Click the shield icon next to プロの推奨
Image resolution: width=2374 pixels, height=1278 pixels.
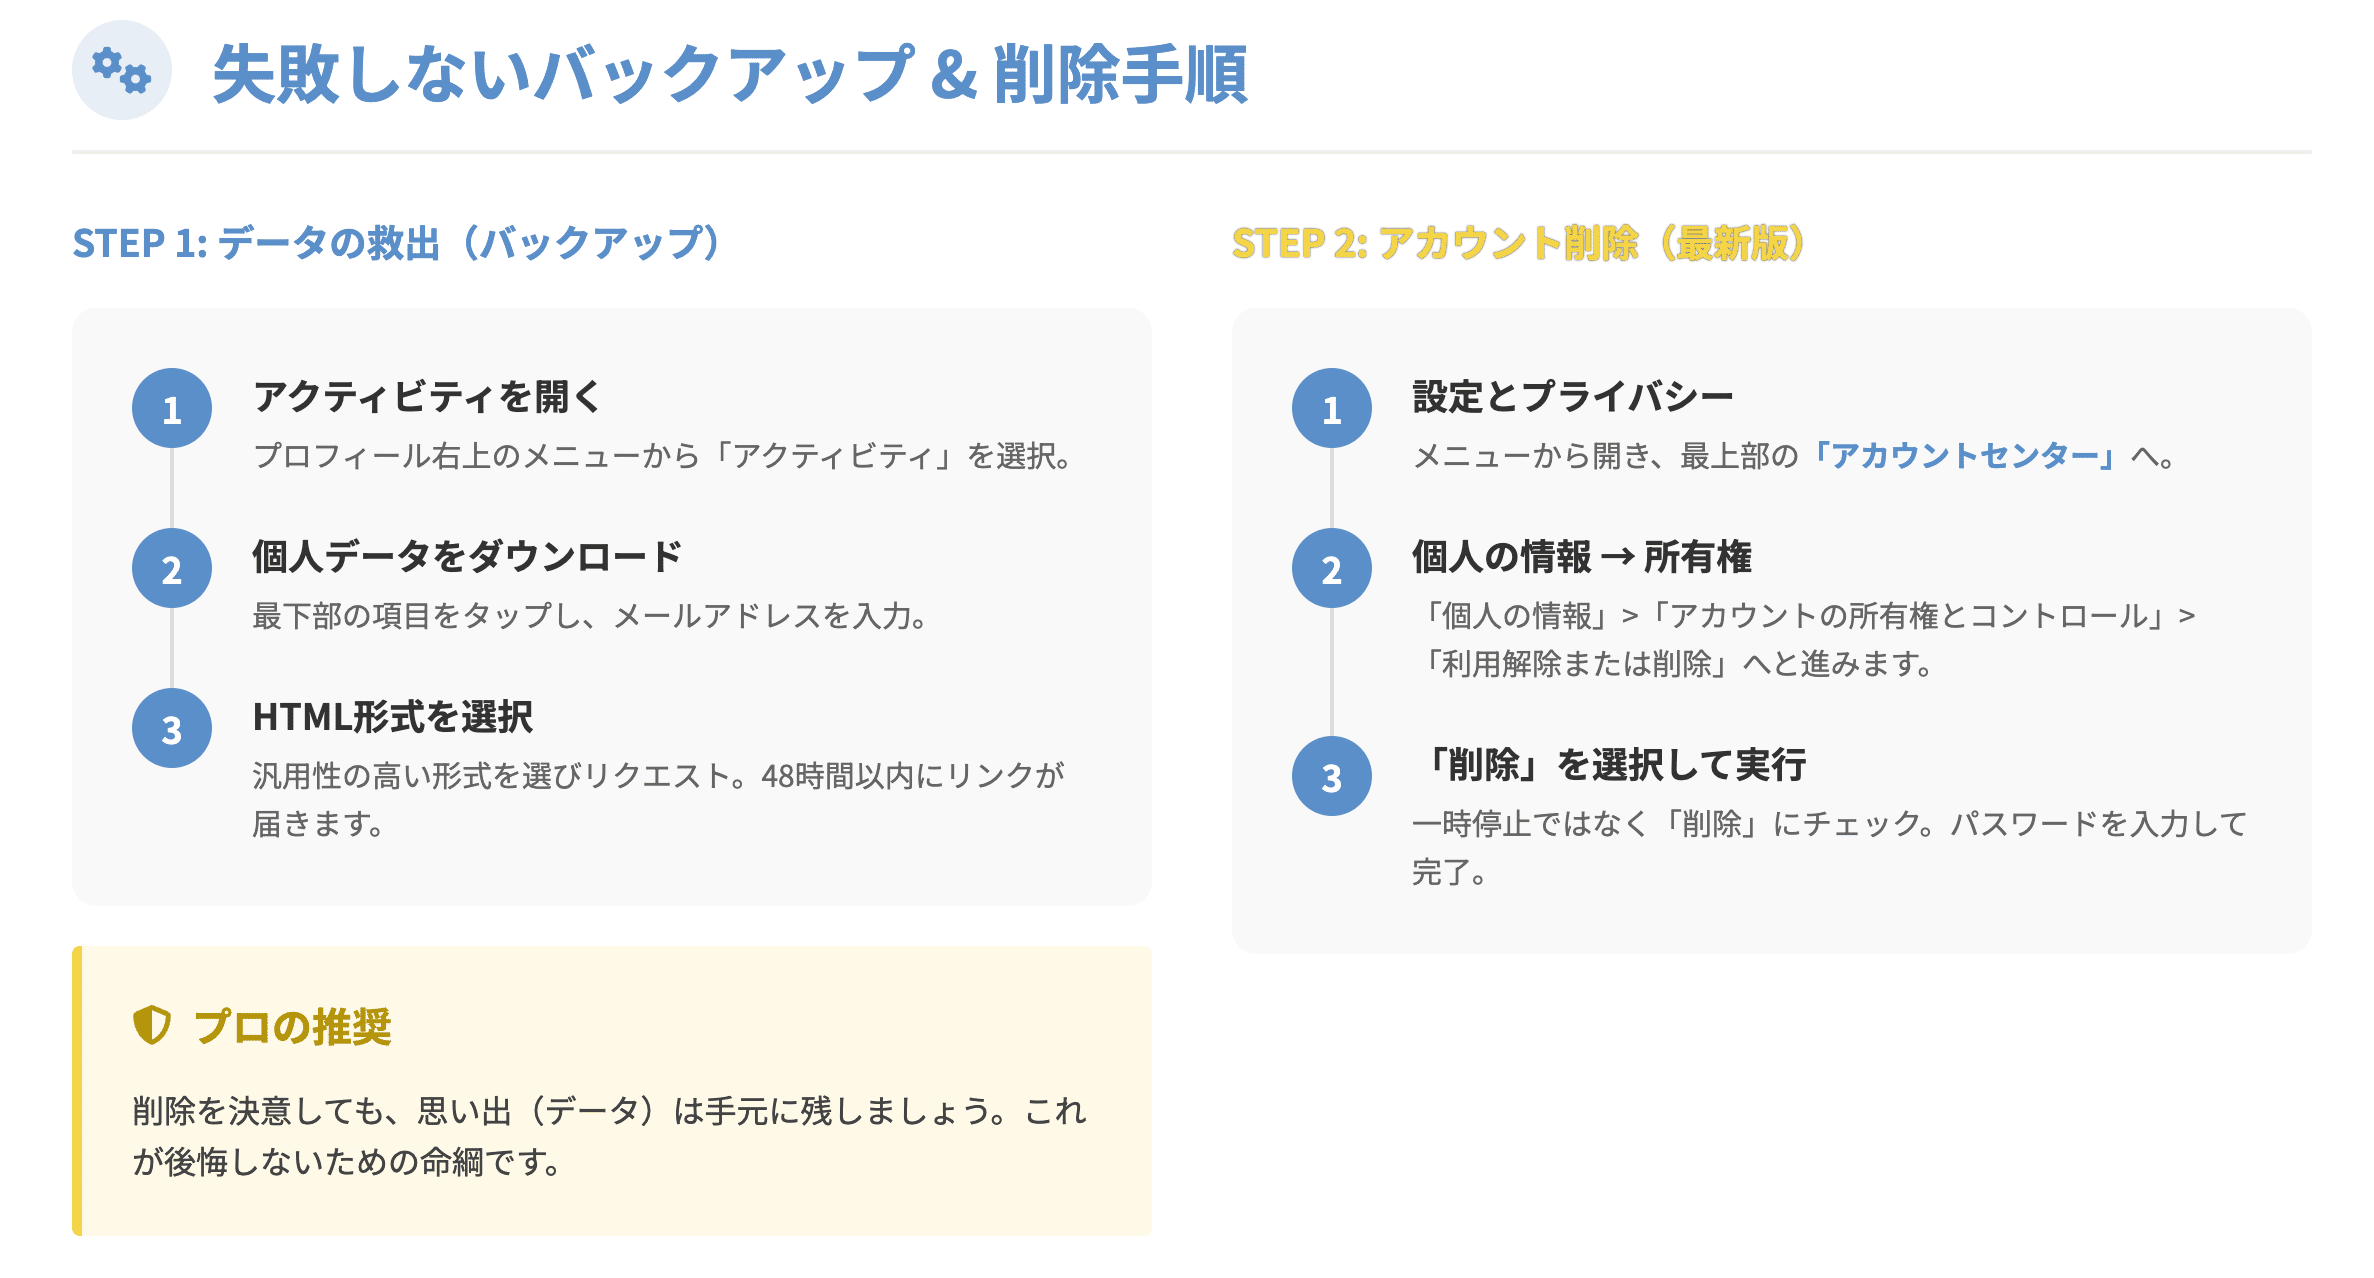click(152, 1025)
